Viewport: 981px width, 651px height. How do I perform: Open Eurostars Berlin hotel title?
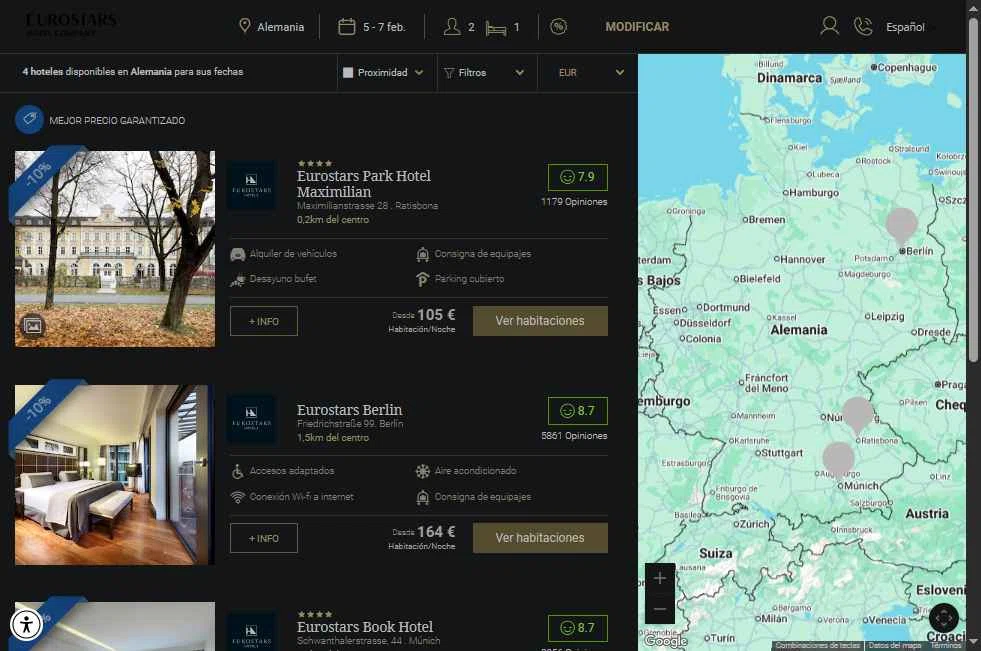point(349,410)
